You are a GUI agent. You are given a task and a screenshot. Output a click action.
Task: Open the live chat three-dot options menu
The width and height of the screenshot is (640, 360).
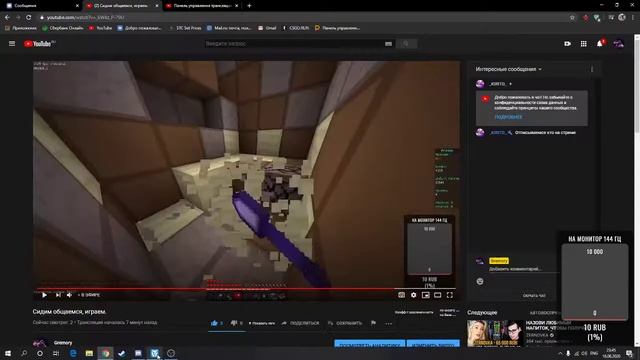click(592, 69)
